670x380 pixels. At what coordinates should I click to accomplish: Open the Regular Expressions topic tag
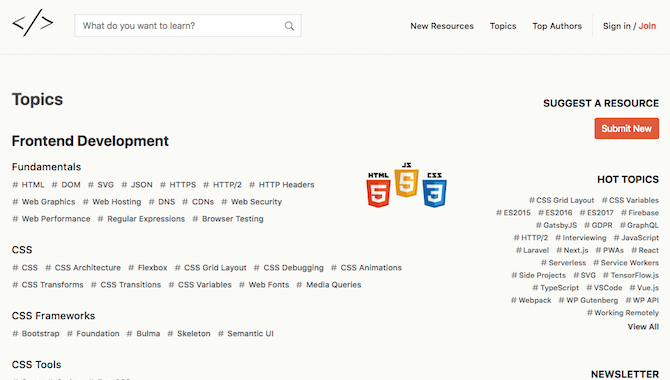point(141,219)
